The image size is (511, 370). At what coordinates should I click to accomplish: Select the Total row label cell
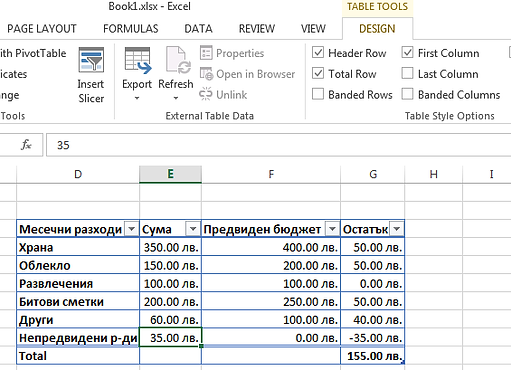[x=78, y=356]
